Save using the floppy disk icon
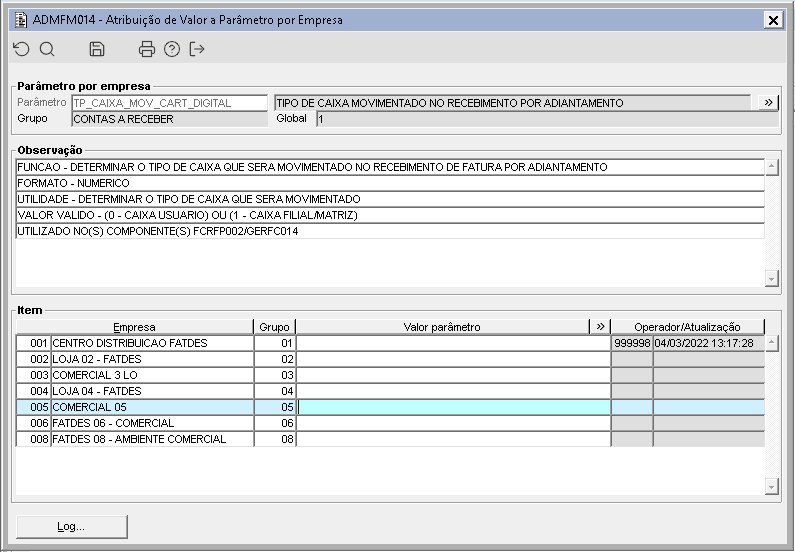Image resolution: width=795 pixels, height=552 pixels. (96, 49)
